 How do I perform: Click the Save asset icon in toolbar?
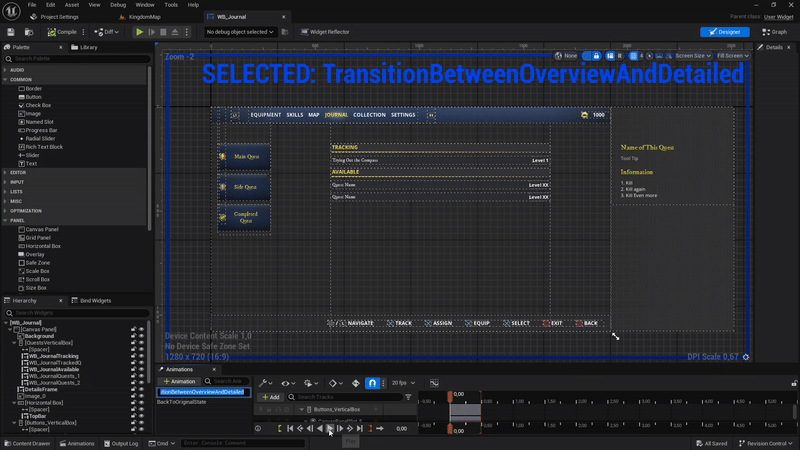10,32
